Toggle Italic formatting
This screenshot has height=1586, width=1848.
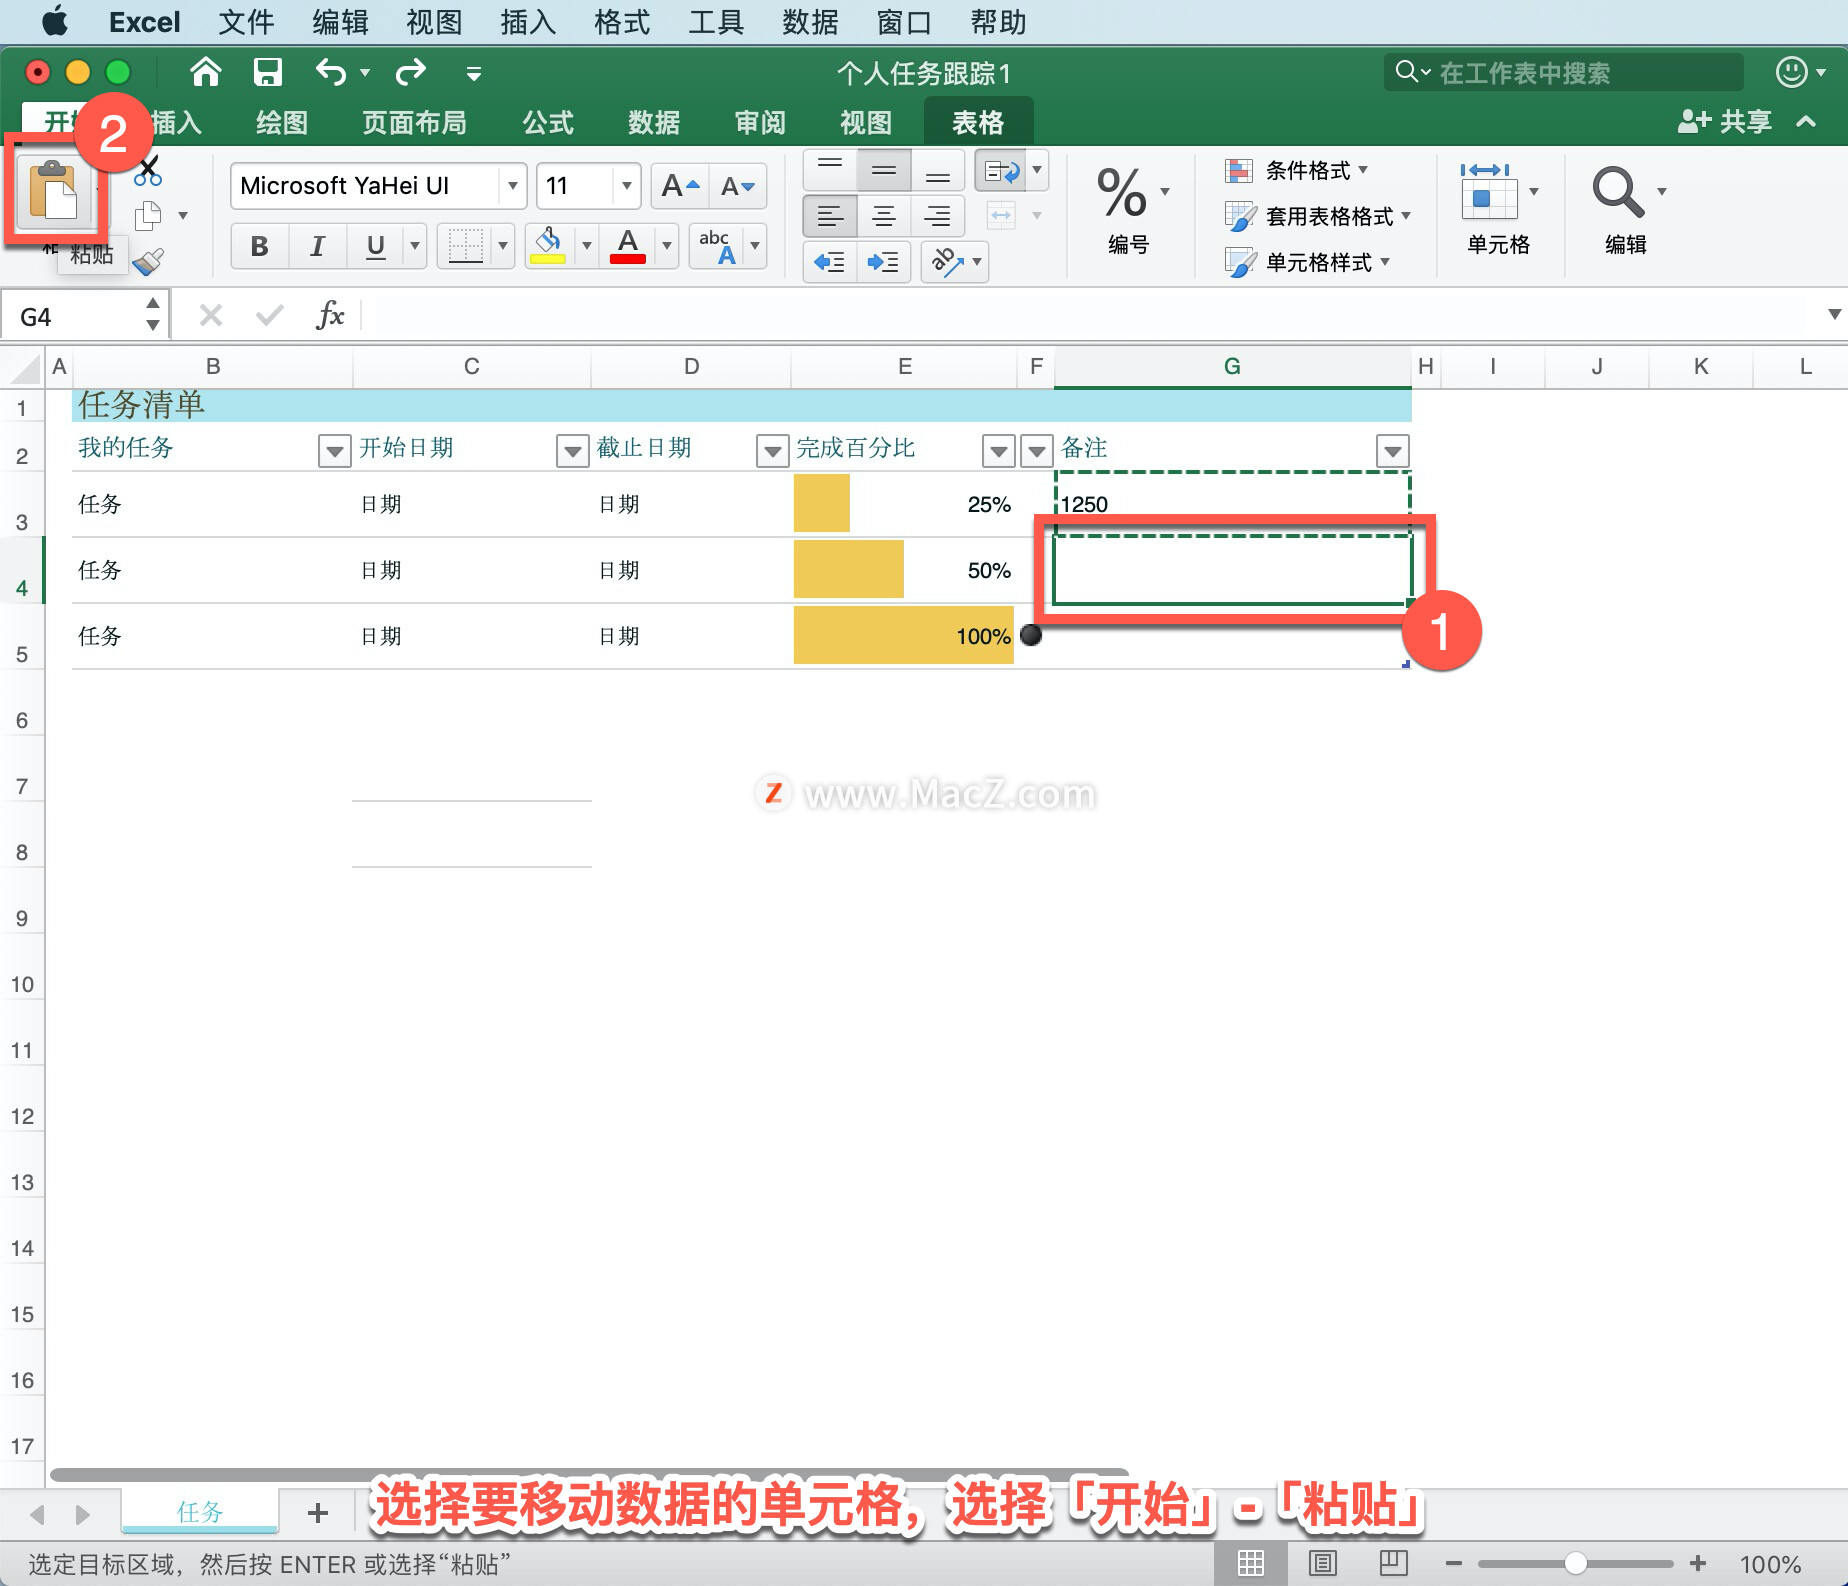point(318,245)
